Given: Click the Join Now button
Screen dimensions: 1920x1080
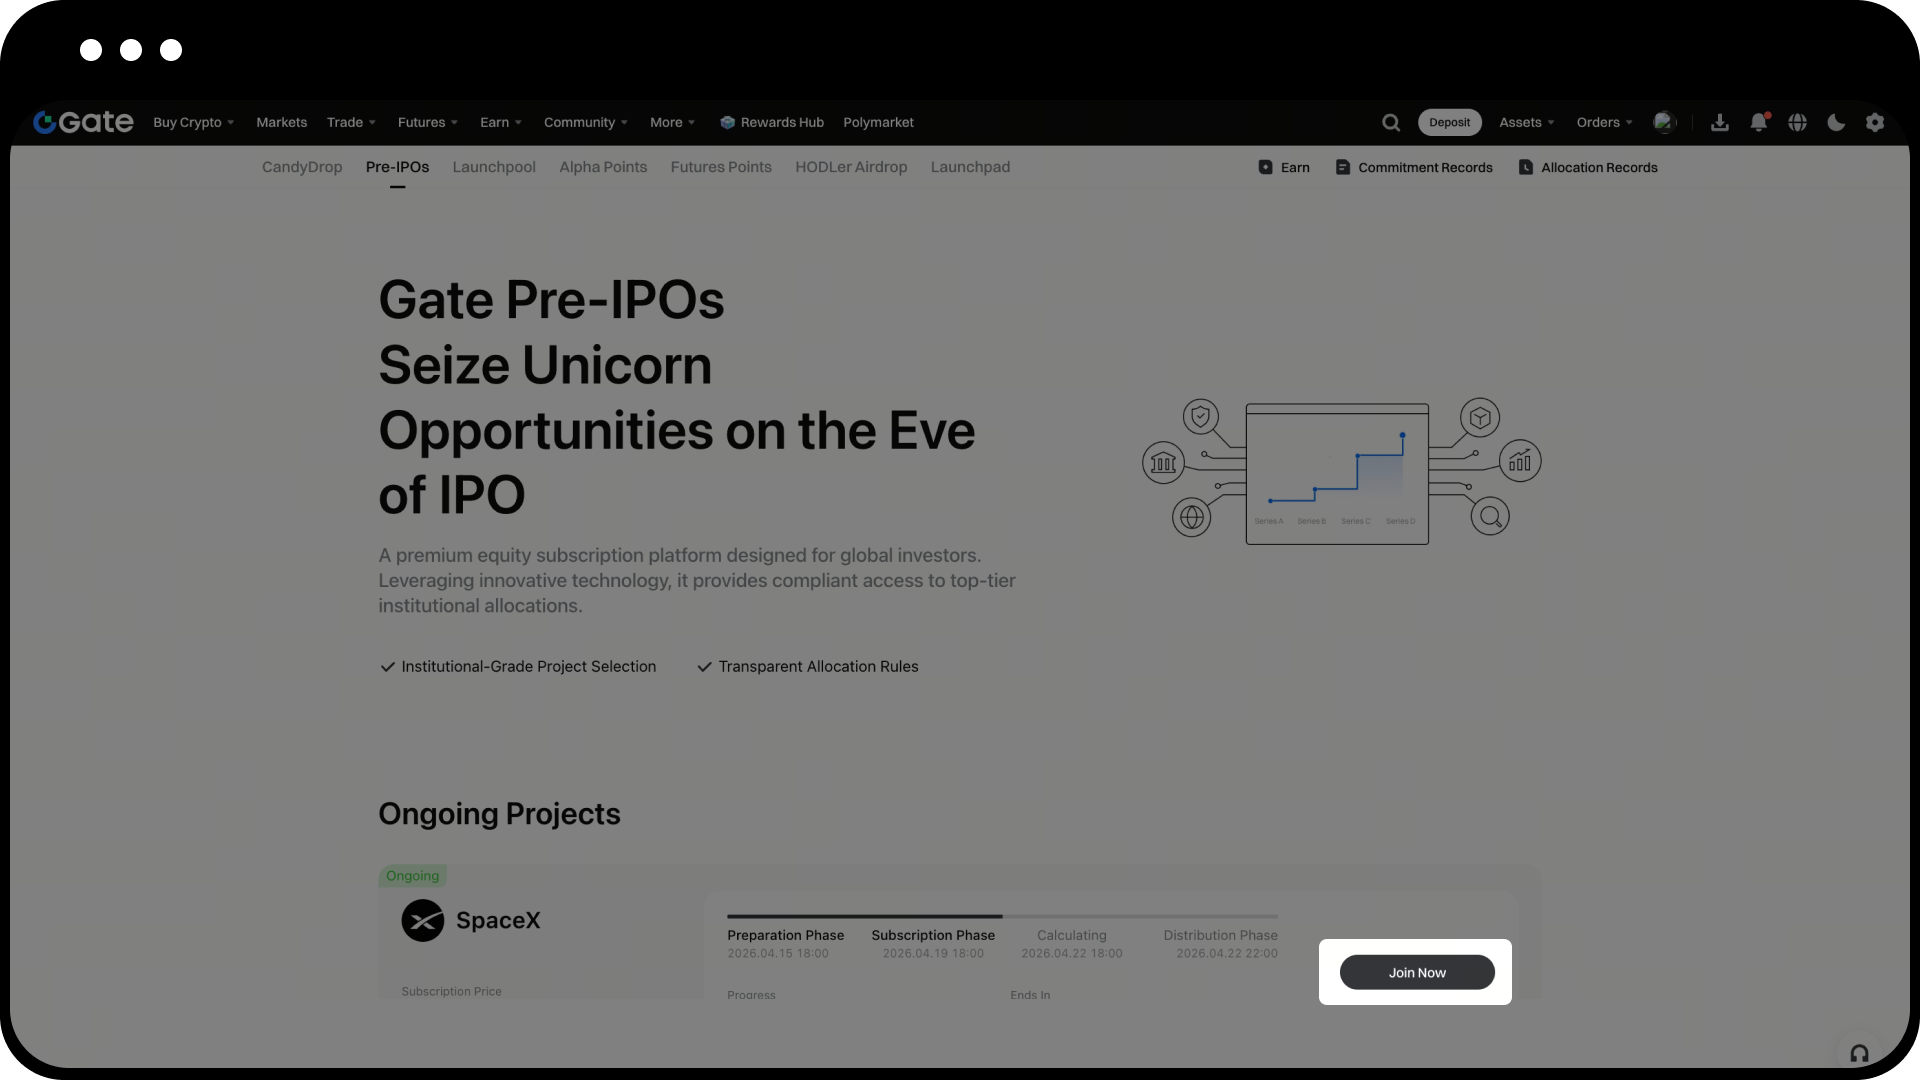Looking at the screenshot, I should [1416, 972].
